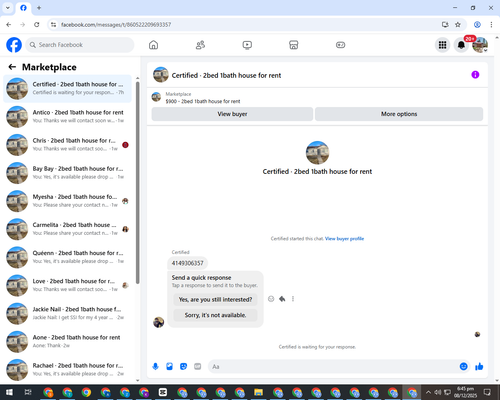Click the conversation list scrollbar

pyautogui.click(x=137, y=183)
